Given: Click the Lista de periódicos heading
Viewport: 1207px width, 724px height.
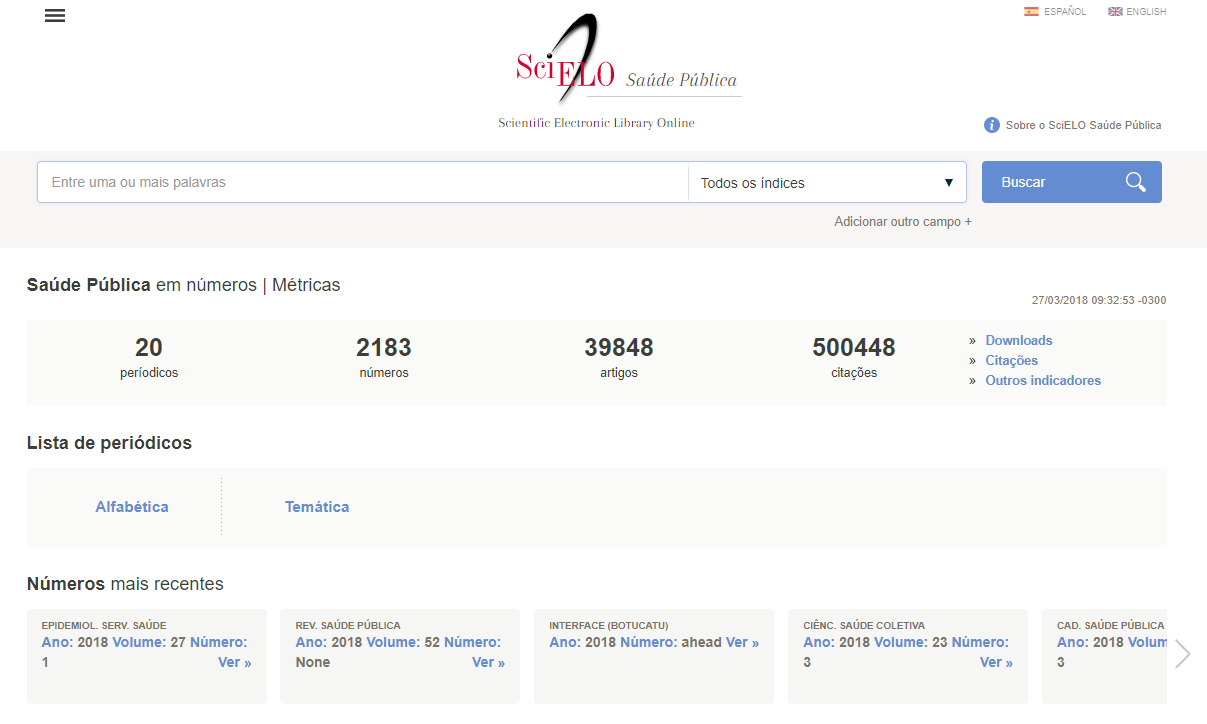Looking at the screenshot, I should pos(109,443).
